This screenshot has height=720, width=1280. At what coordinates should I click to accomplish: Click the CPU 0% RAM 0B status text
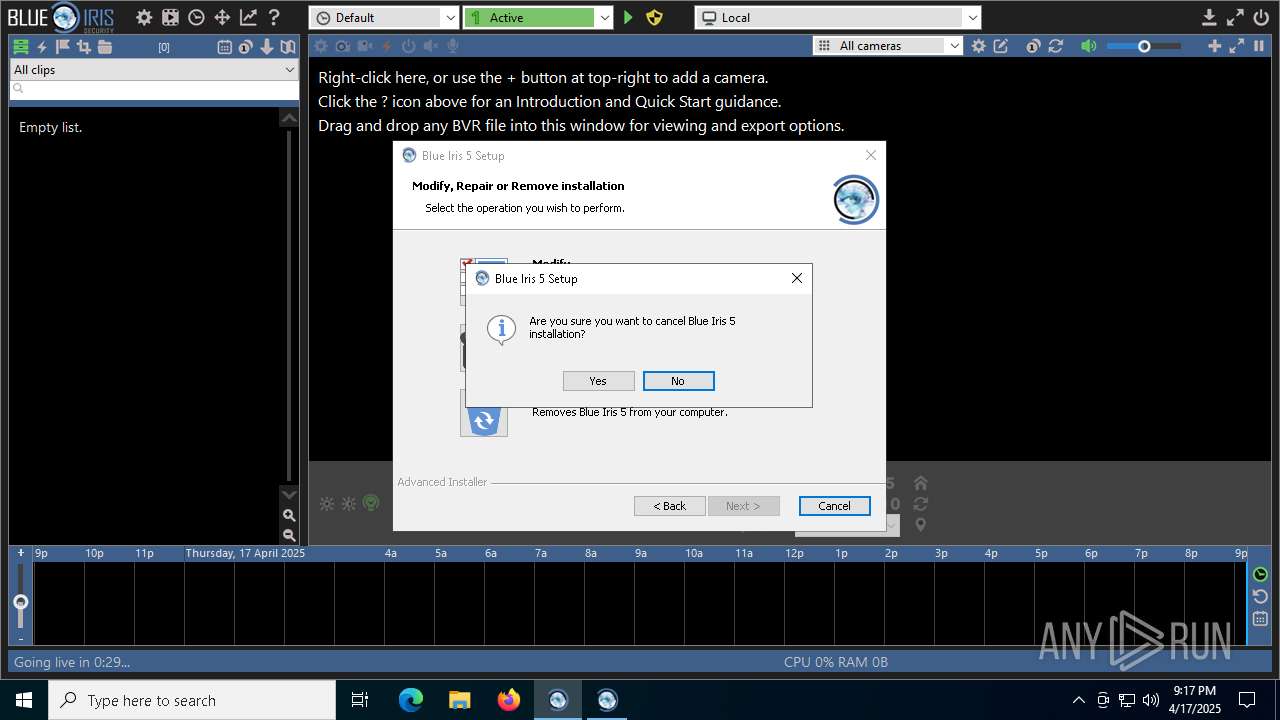(x=836, y=662)
